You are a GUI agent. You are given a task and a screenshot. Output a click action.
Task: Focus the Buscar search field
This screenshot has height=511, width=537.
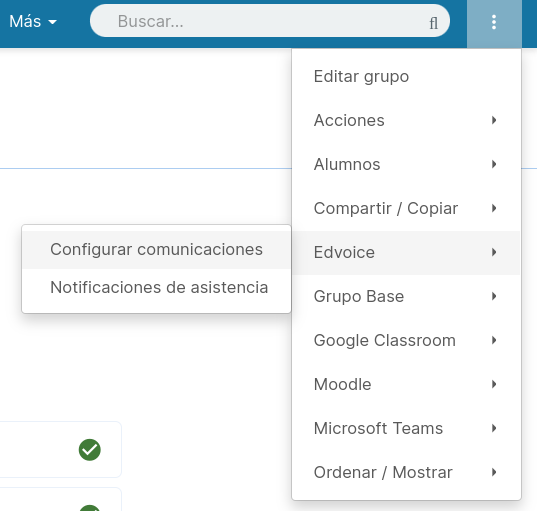click(x=270, y=21)
